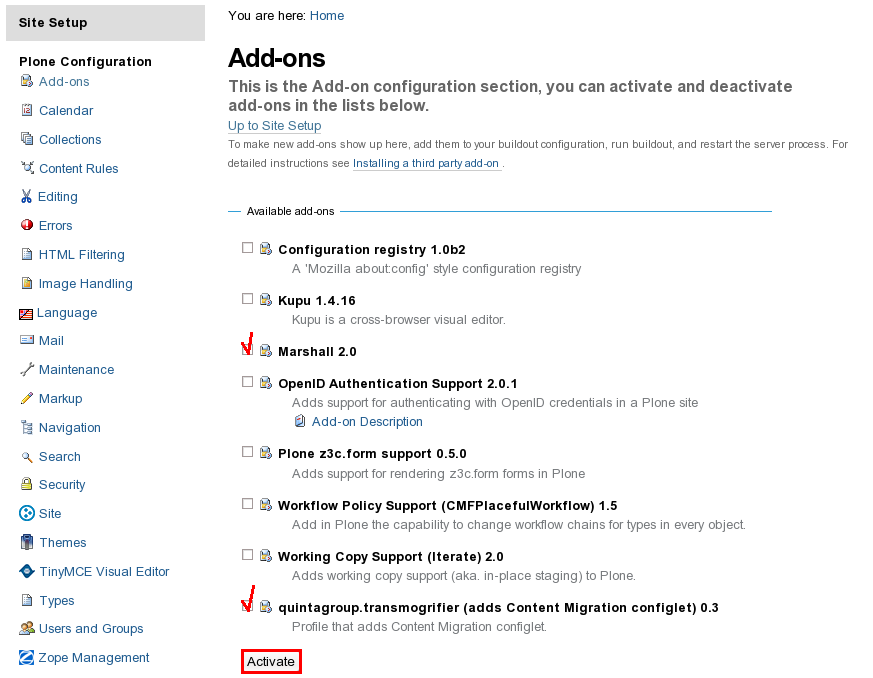873x678 pixels.
Task: Open TinyMCE Visual Editor settings
Action: coord(104,572)
